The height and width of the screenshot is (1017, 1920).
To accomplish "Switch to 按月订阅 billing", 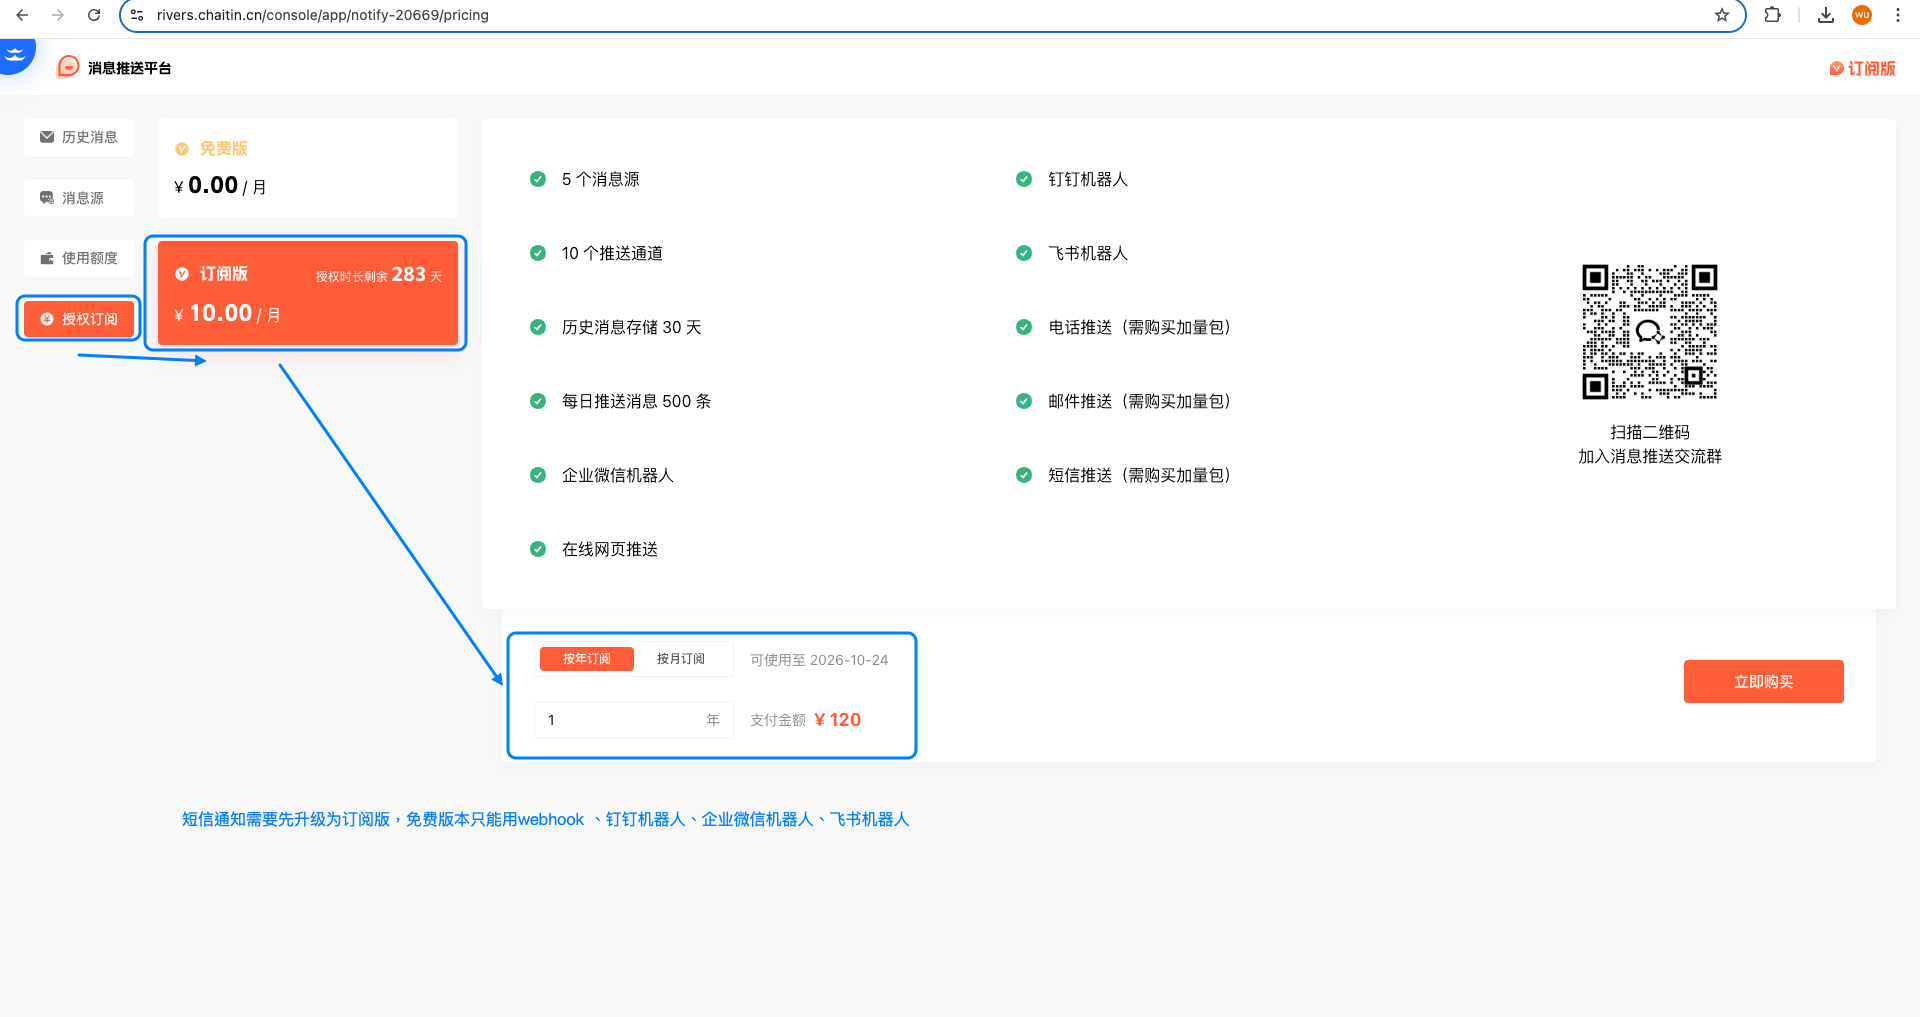I will coord(680,659).
